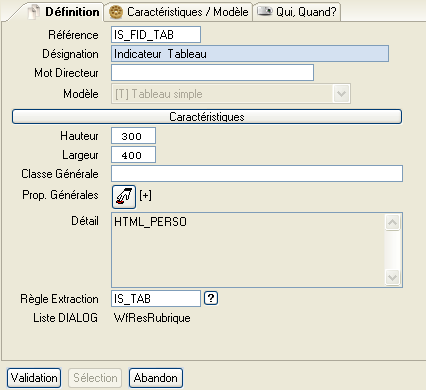Screen dimensions: 426x390
Task: Click the Détail scrollbar up arrow
Action: [x=393, y=222]
